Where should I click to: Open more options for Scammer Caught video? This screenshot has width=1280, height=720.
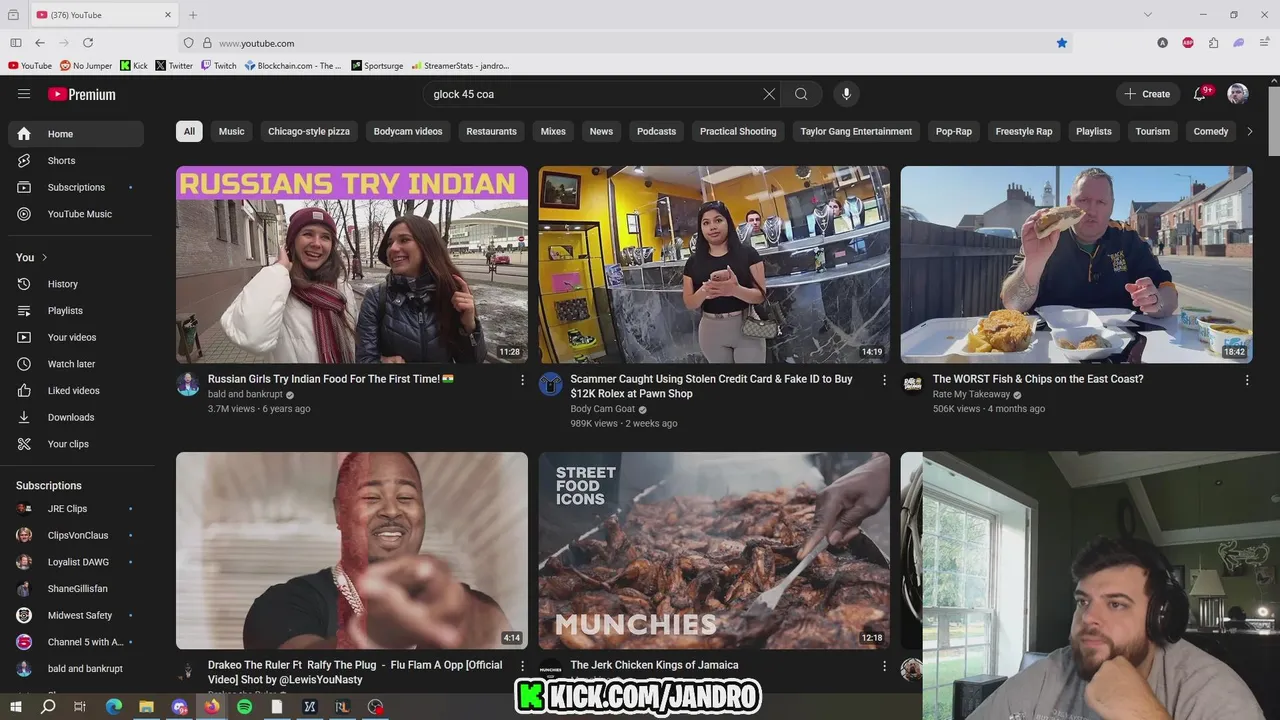coord(884,380)
